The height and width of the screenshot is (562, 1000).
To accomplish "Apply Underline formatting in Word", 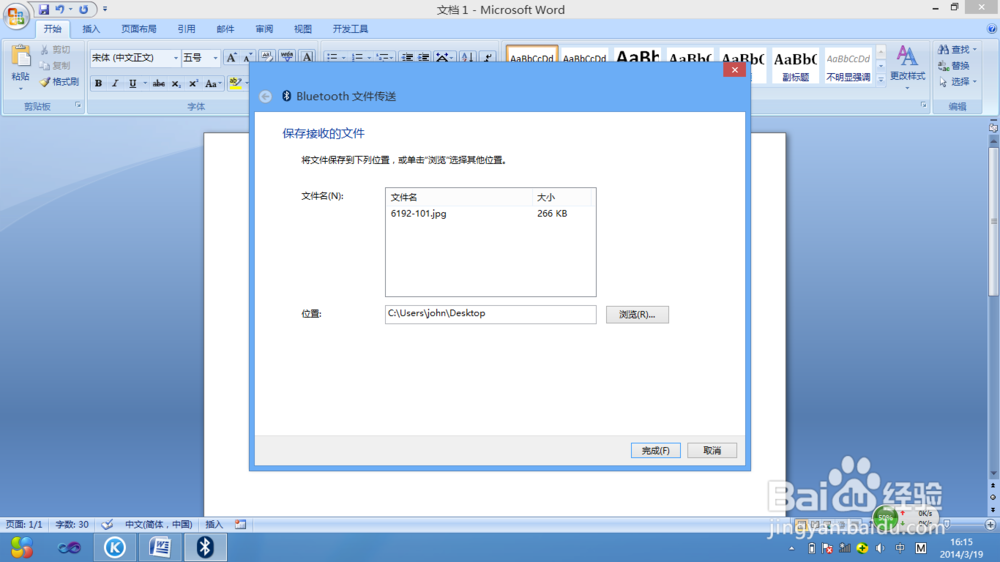I will point(132,84).
